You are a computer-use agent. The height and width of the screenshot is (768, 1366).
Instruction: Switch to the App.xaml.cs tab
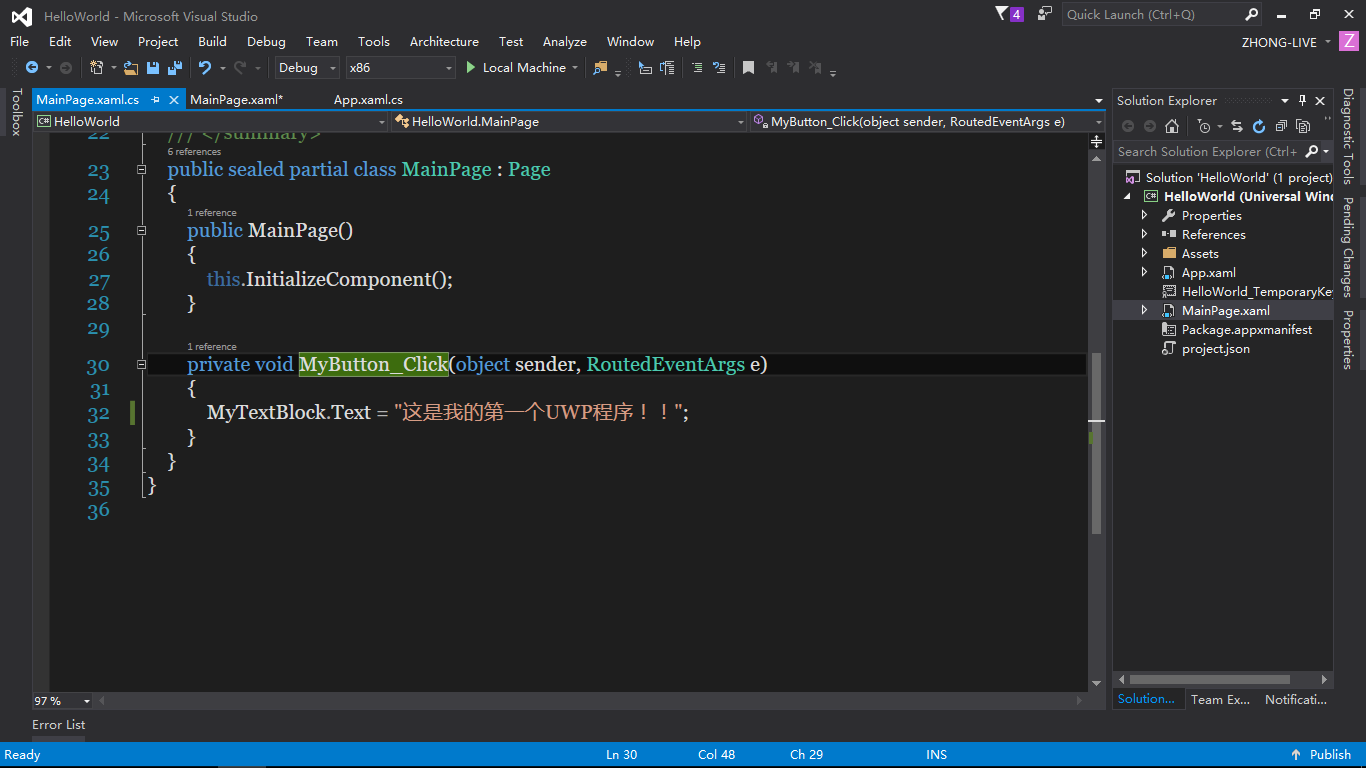click(x=368, y=100)
